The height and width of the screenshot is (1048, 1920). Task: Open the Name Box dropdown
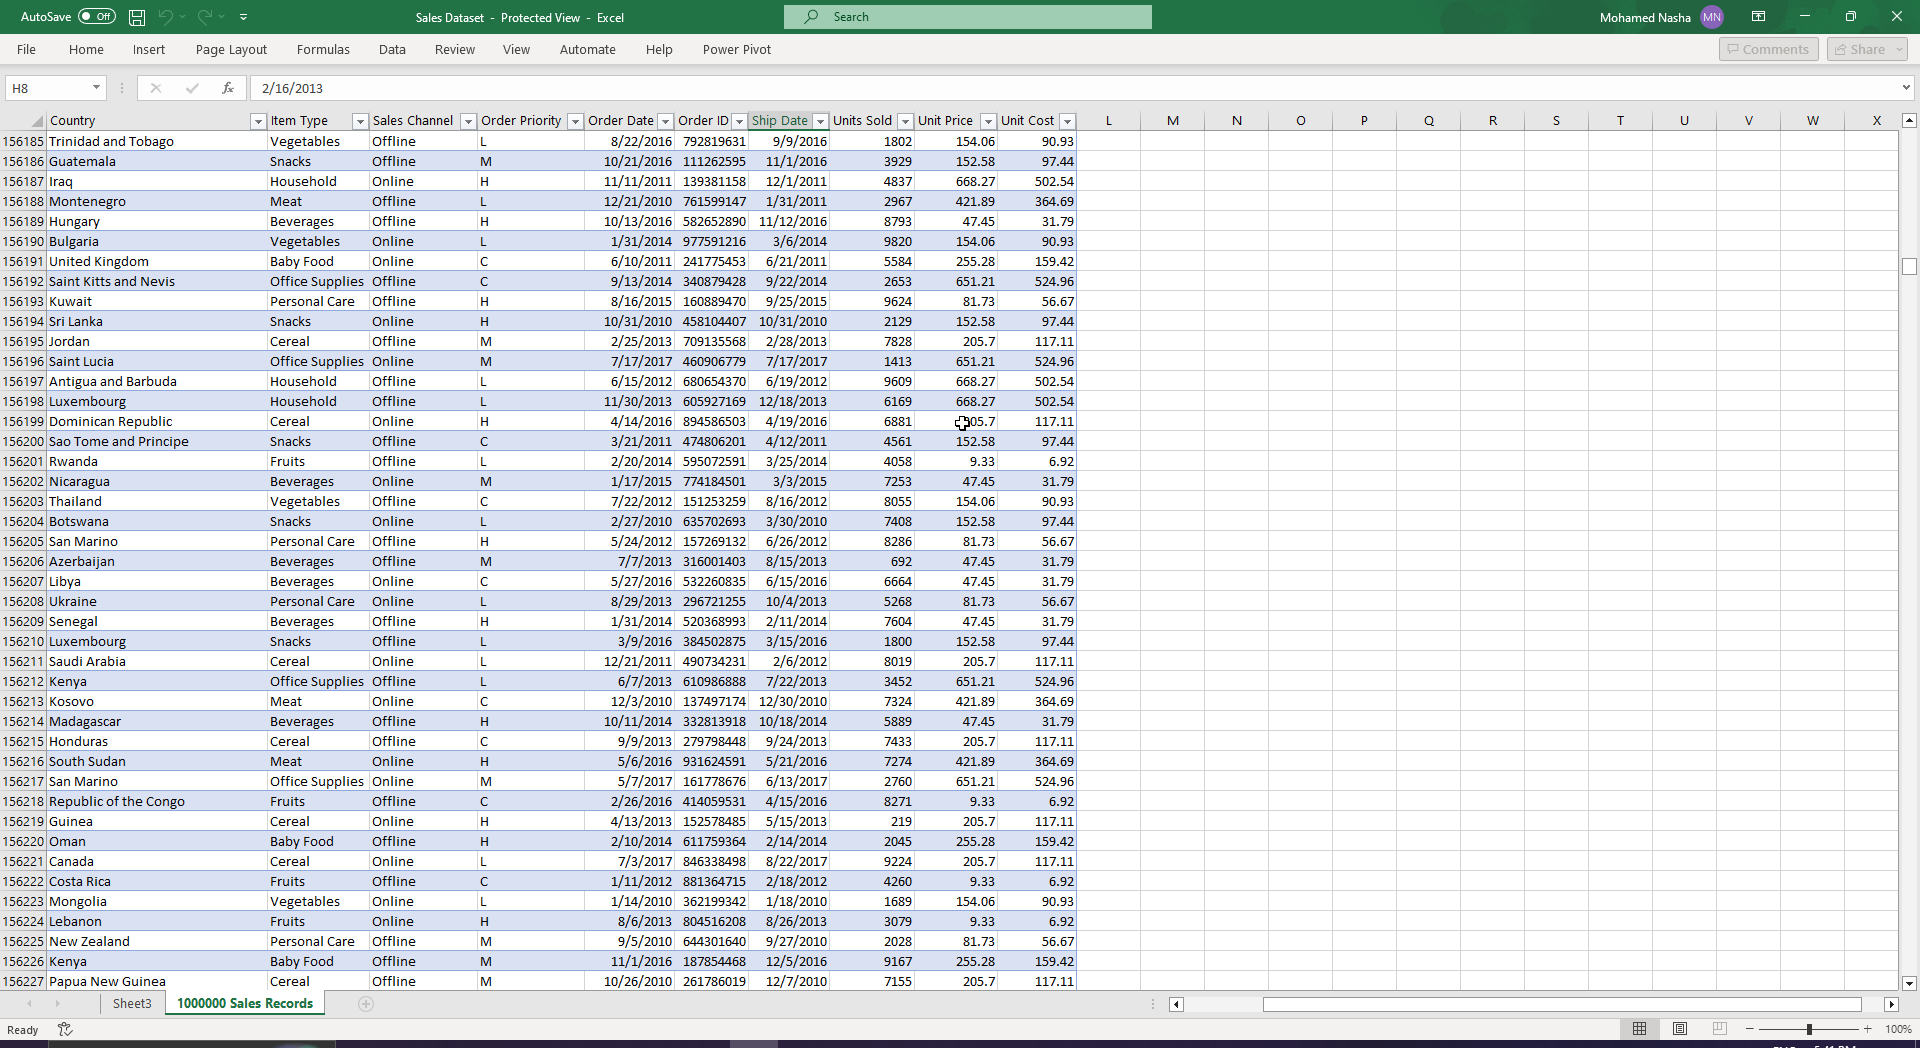[x=96, y=88]
